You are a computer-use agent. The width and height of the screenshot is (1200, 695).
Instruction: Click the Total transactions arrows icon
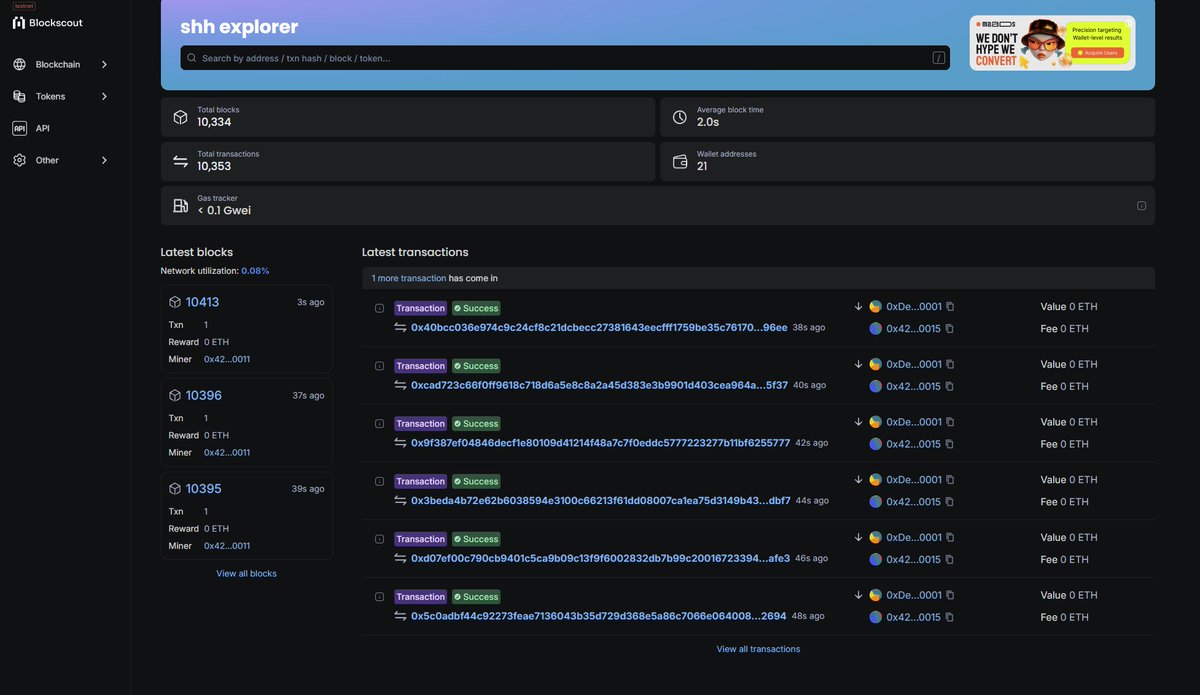(x=180, y=161)
